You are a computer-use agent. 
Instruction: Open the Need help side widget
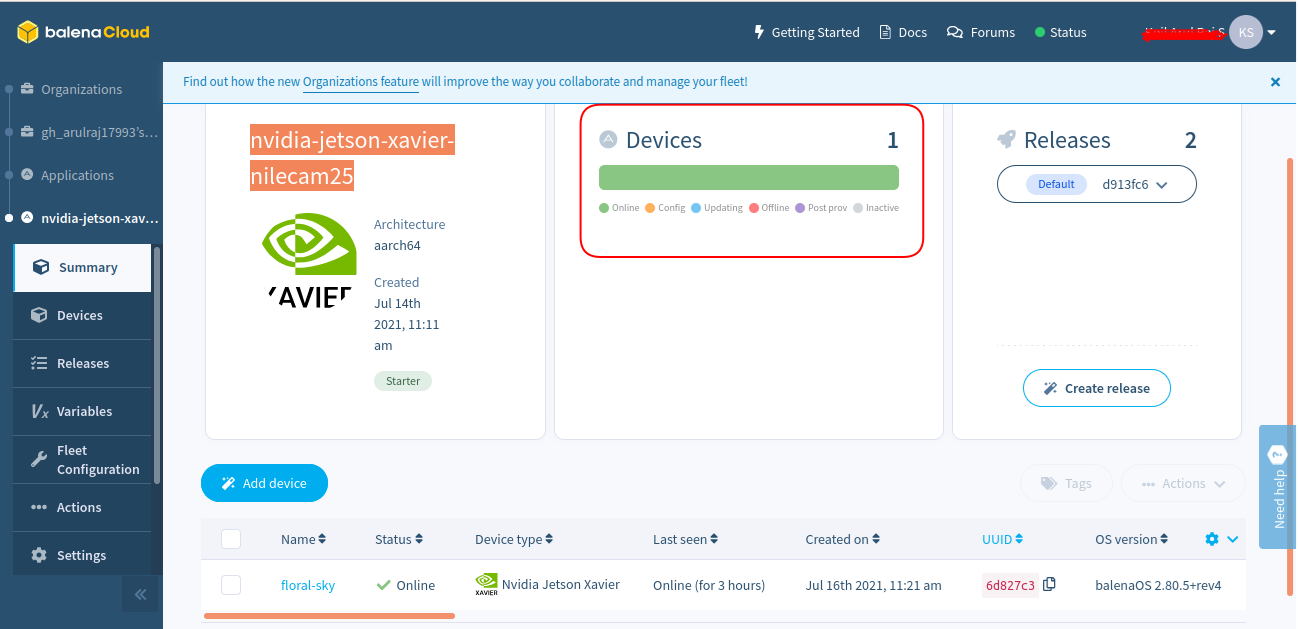click(x=1278, y=486)
